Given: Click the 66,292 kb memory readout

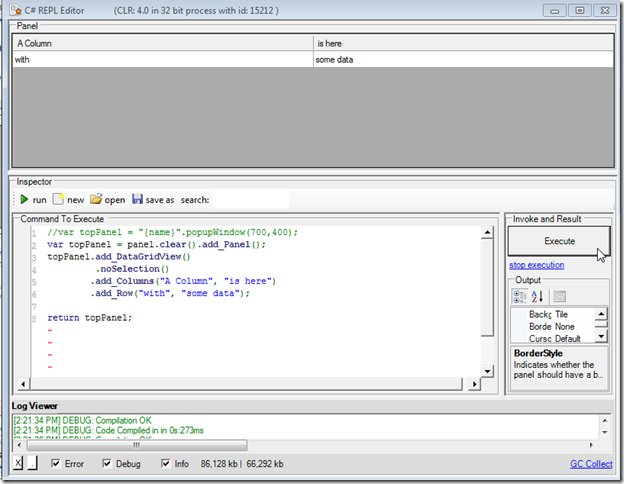Looking at the screenshot, I should [265, 464].
